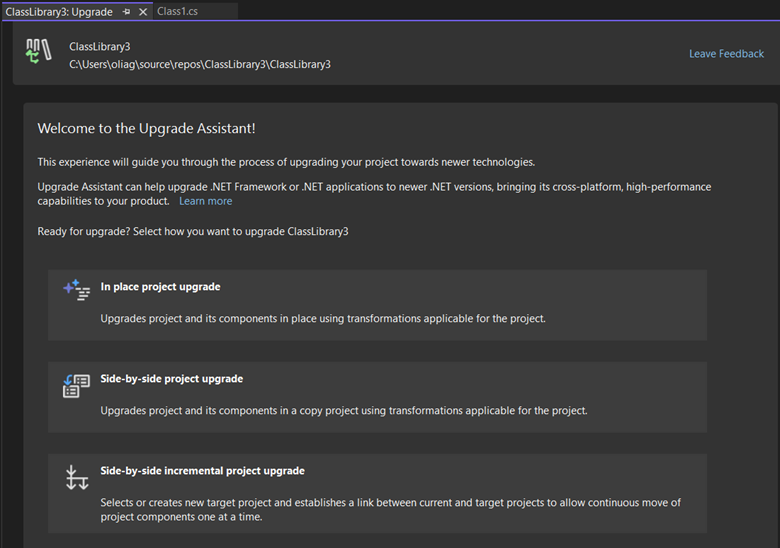
Task: Choose the Side-by-side project upgrade title
Action: coord(171,379)
